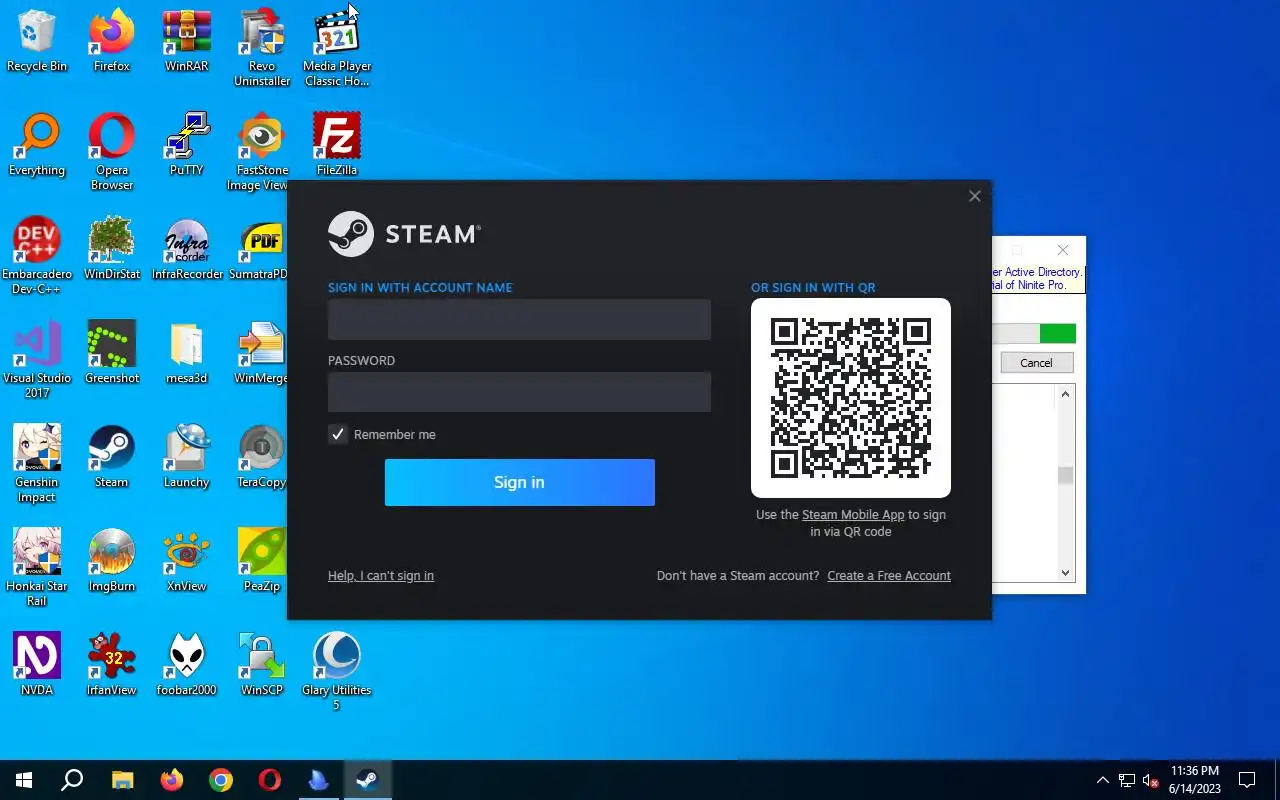Viewport: 1280px width, 800px height.
Task: Close the Steam sign-in dialog
Action: (975, 196)
